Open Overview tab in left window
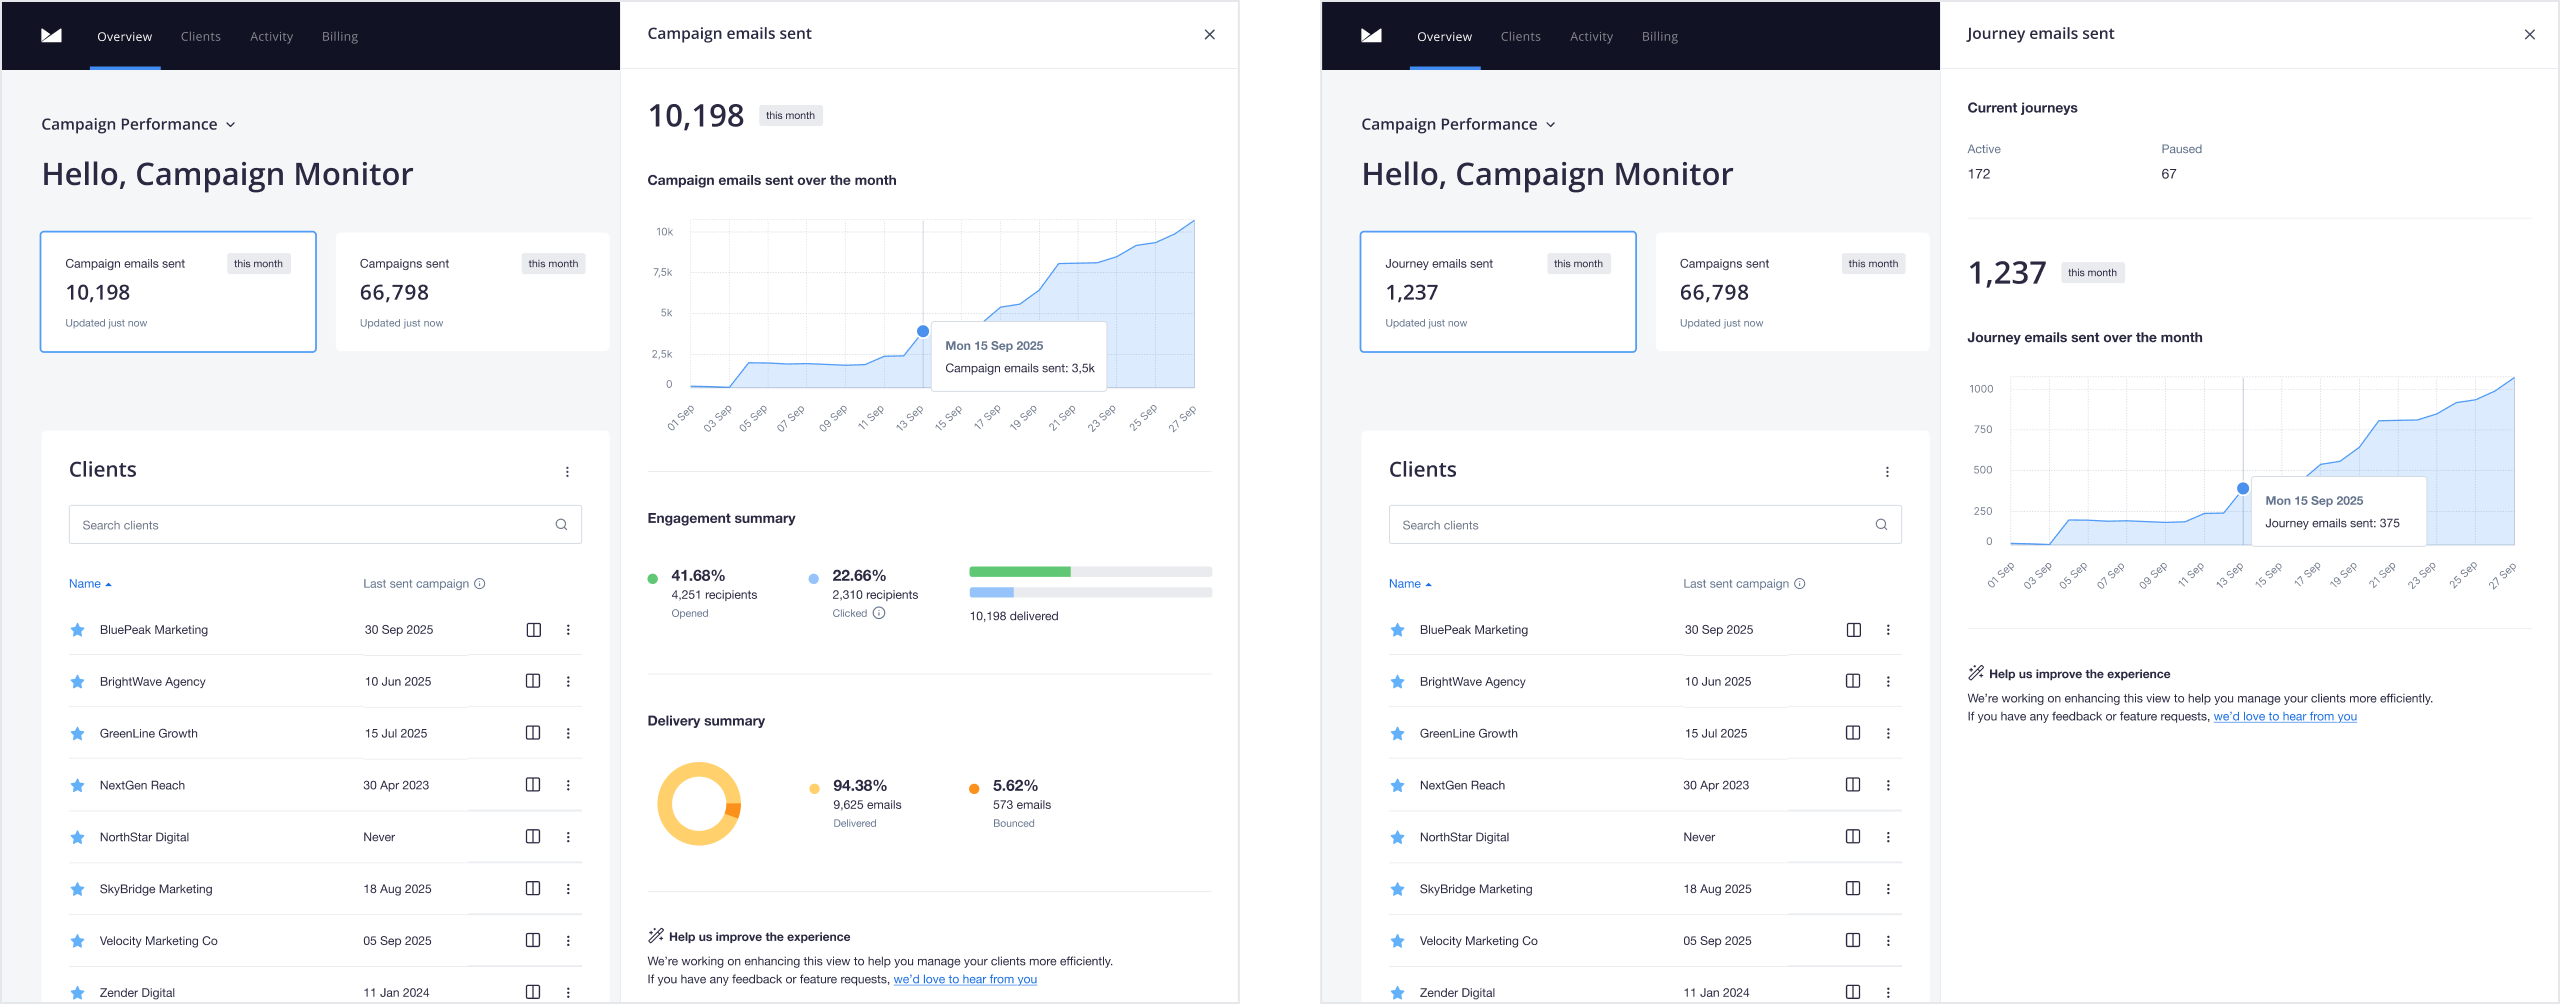The image size is (2560, 1004). [x=125, y=37]
